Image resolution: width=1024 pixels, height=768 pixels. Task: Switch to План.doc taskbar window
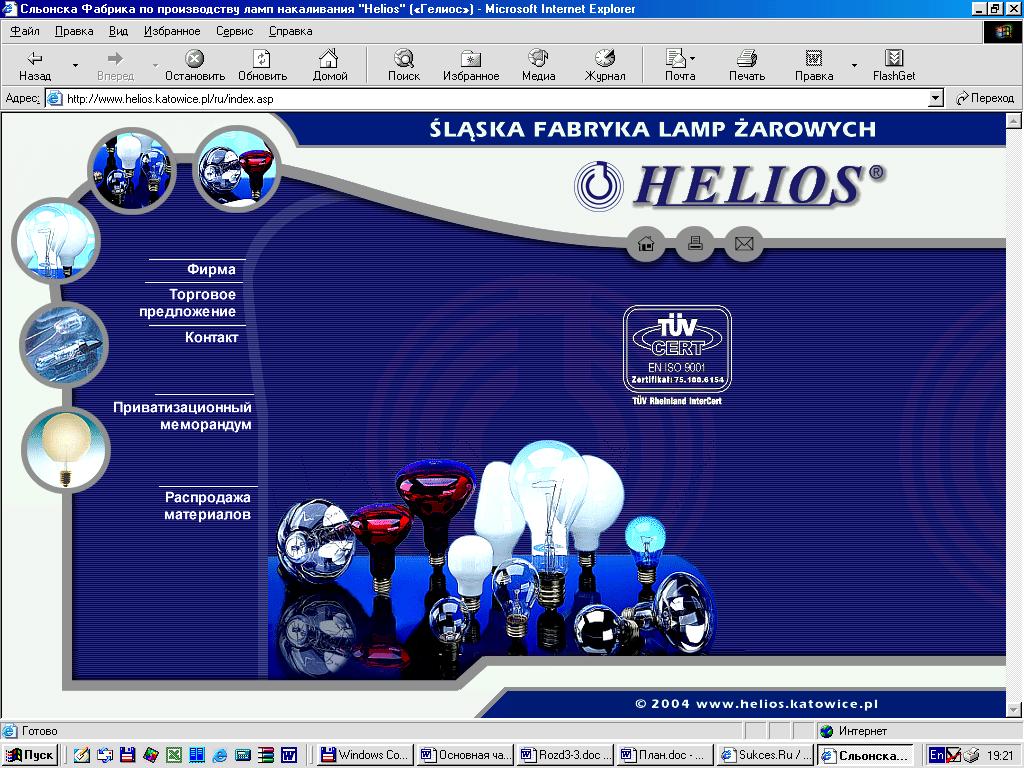click(x=665, y=755)
